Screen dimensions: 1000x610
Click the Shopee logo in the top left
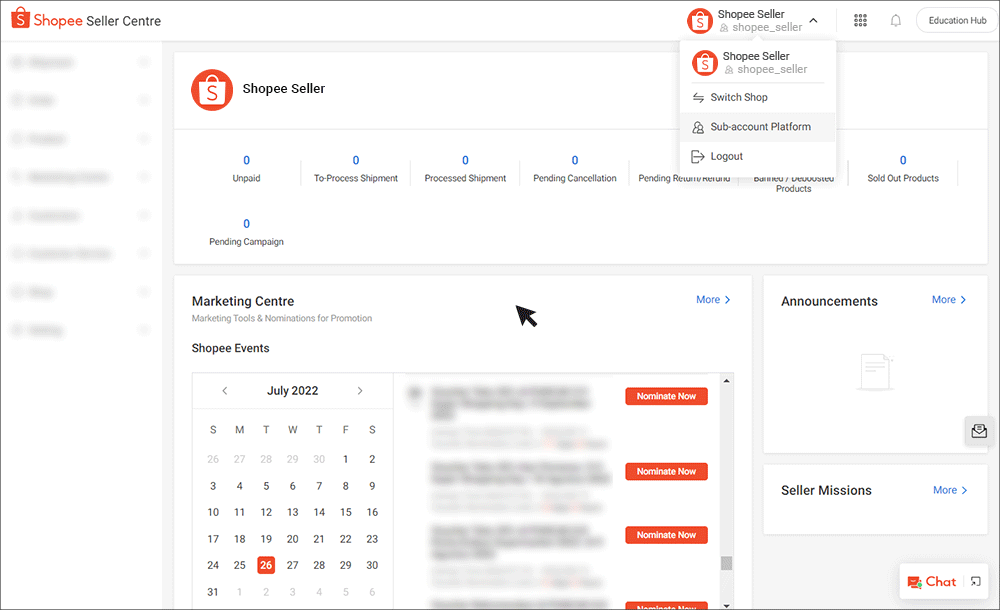pos(19,18)
